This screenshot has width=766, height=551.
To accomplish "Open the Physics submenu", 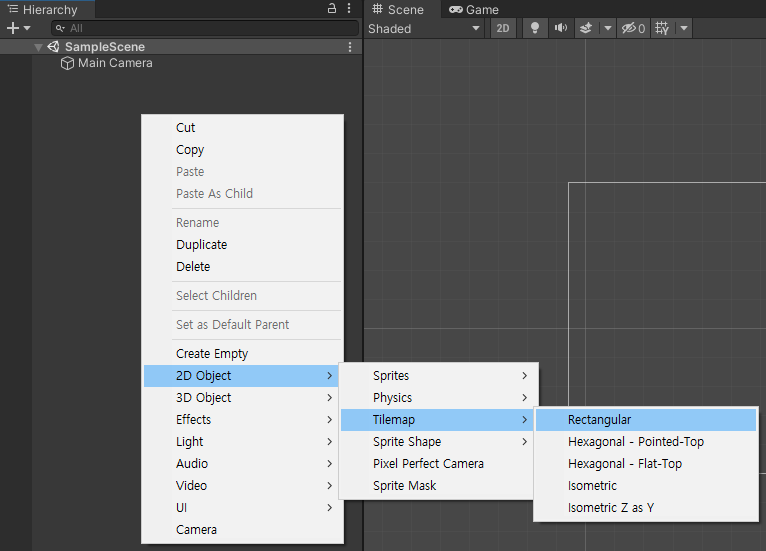I will (x=438, y=398).
